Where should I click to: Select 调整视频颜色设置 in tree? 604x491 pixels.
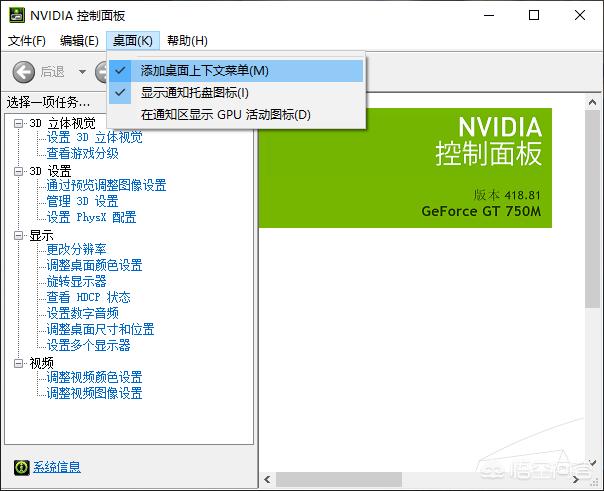pyautogui.click(x=94, y=377)
